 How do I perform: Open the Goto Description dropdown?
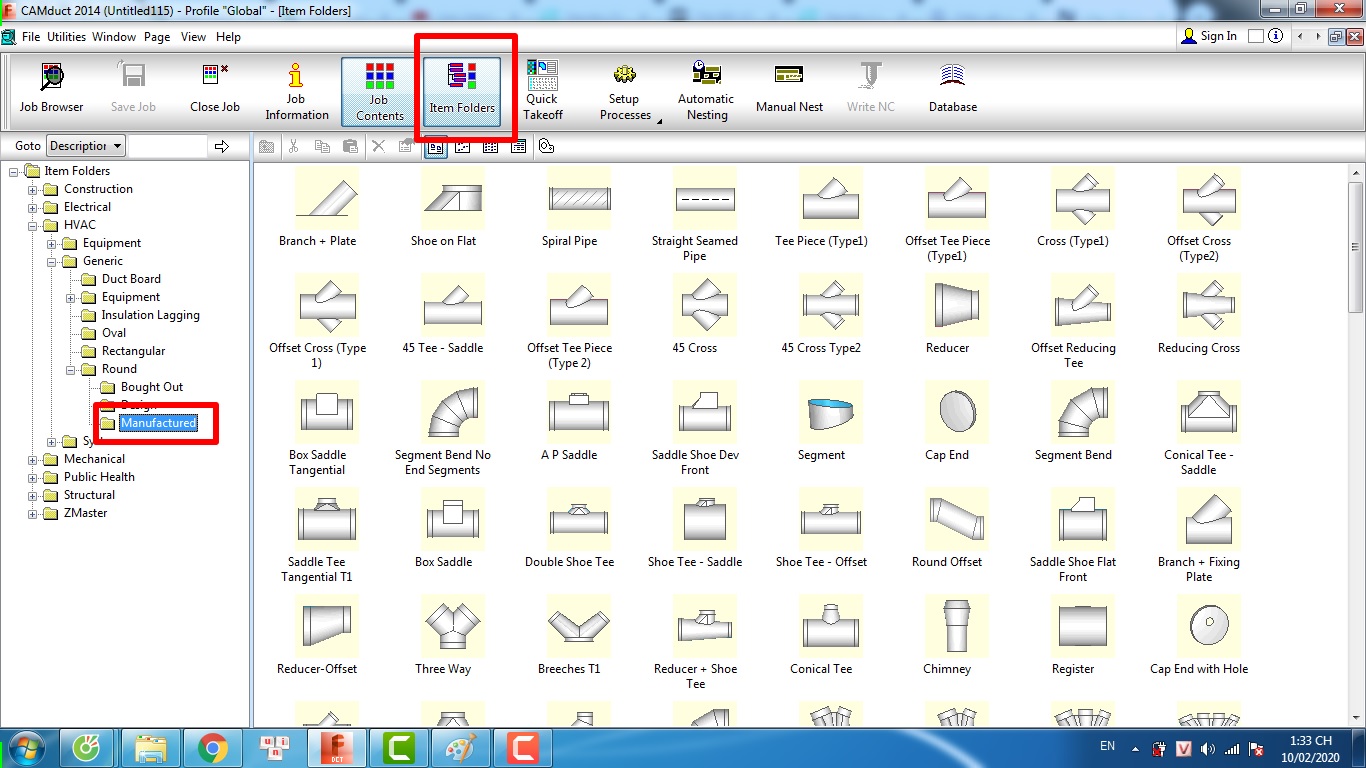[86, 146]
